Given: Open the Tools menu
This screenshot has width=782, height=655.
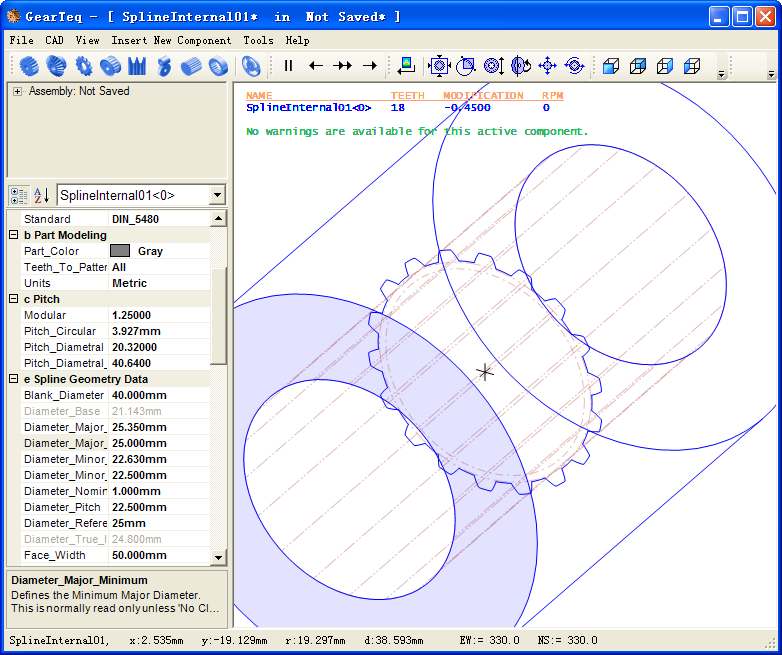Looking at the screenshot, I should [x=258, y=40].
